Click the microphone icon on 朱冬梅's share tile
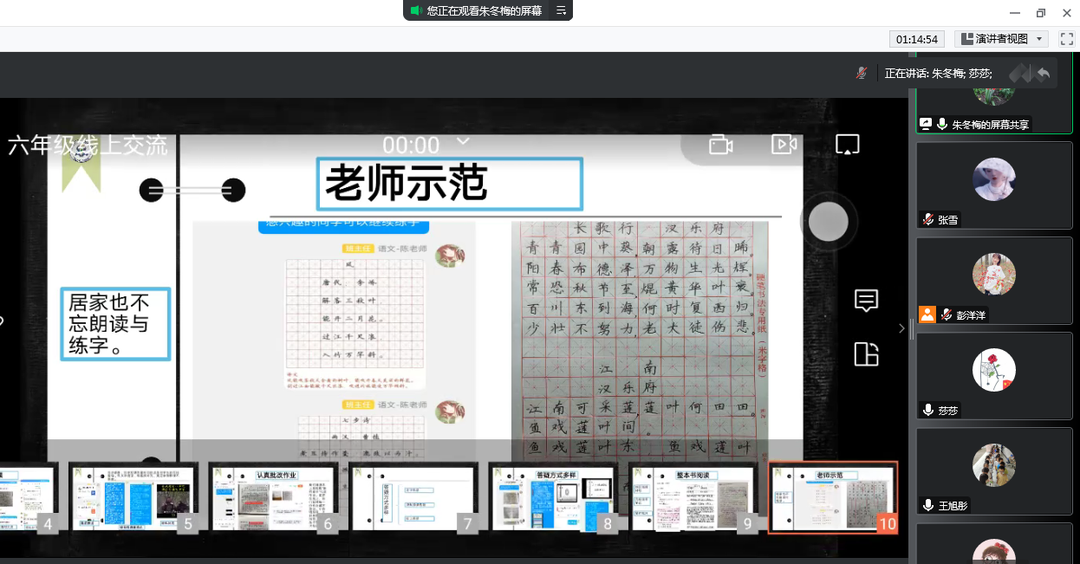The image size is (1080, 564). point(942,124)
